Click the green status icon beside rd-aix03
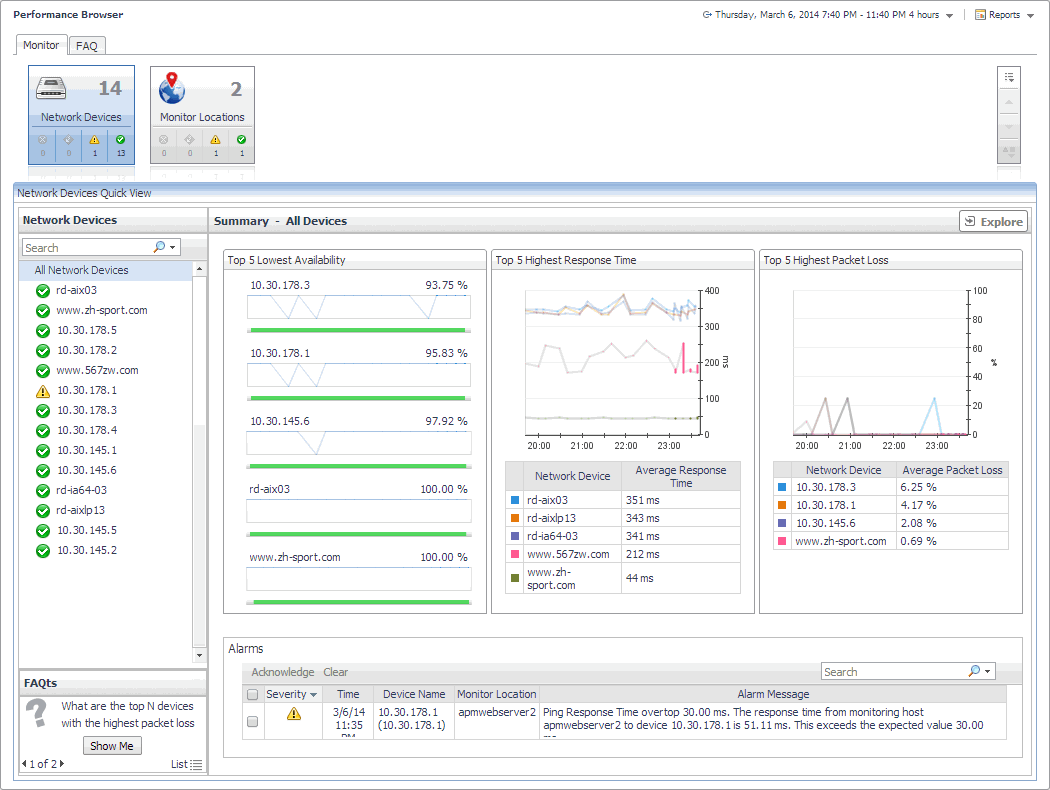 pos(42,291)
